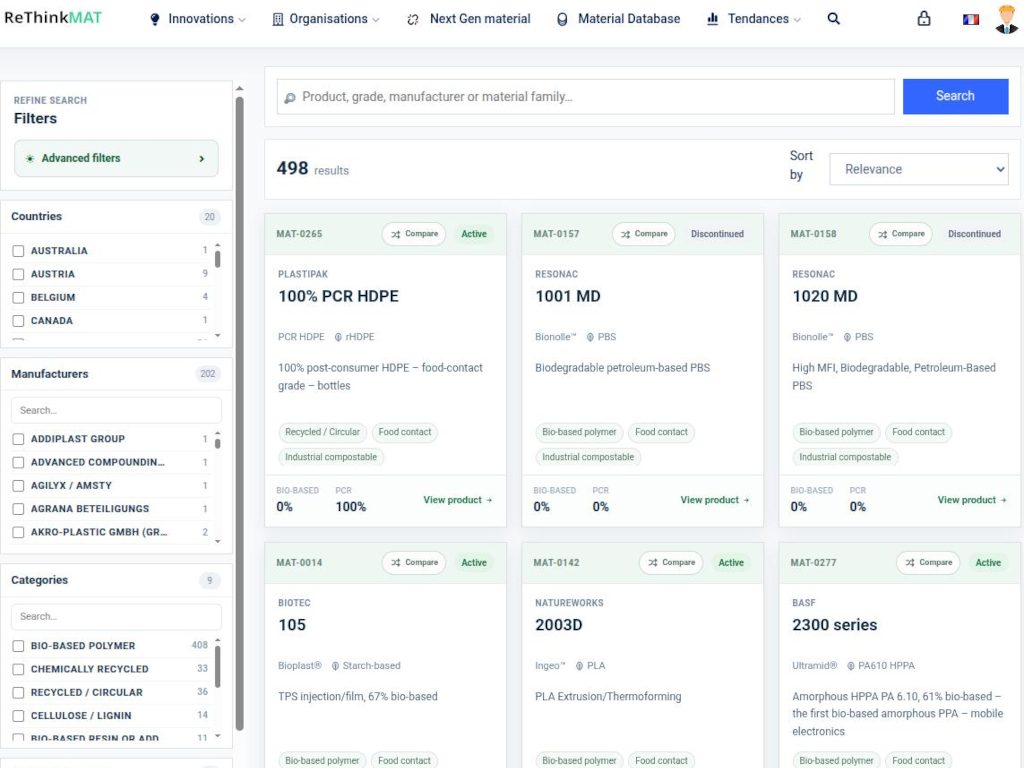The image size is (1024, 768).
Task: Expand the Innovations menu chevron
Action: click(x=242, y=20)
